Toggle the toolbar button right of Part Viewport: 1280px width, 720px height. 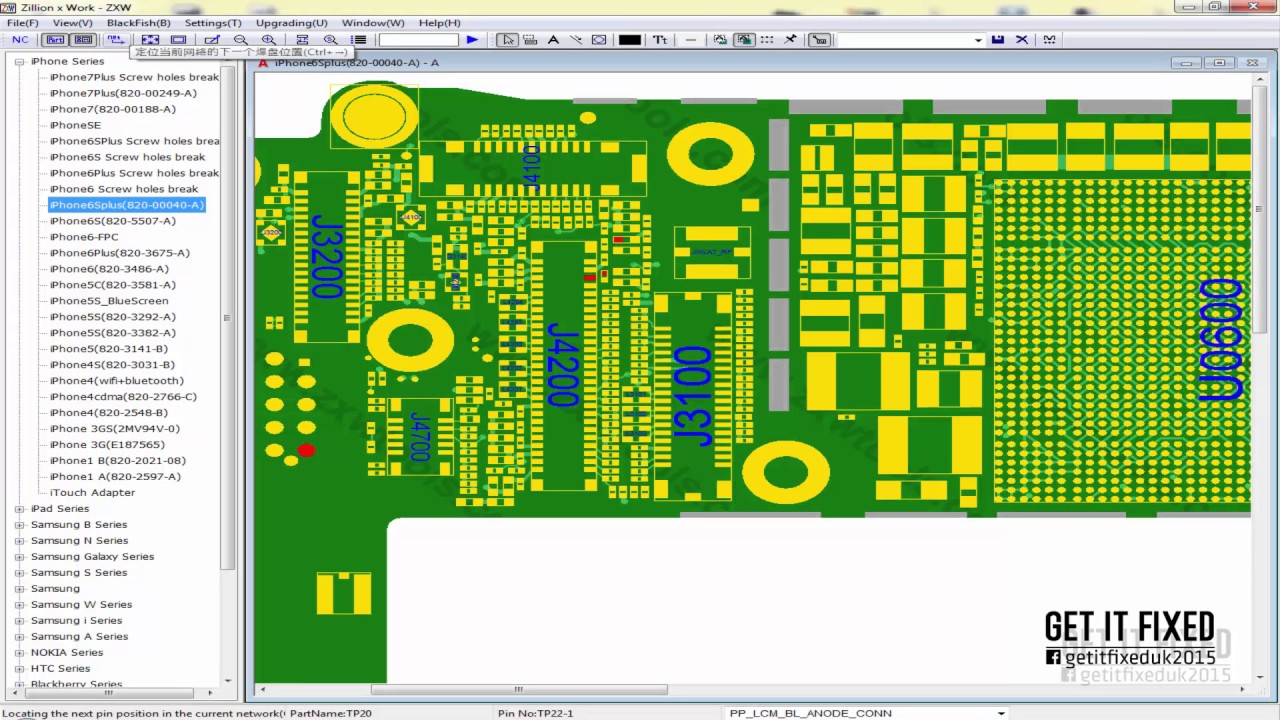point(83,40)
